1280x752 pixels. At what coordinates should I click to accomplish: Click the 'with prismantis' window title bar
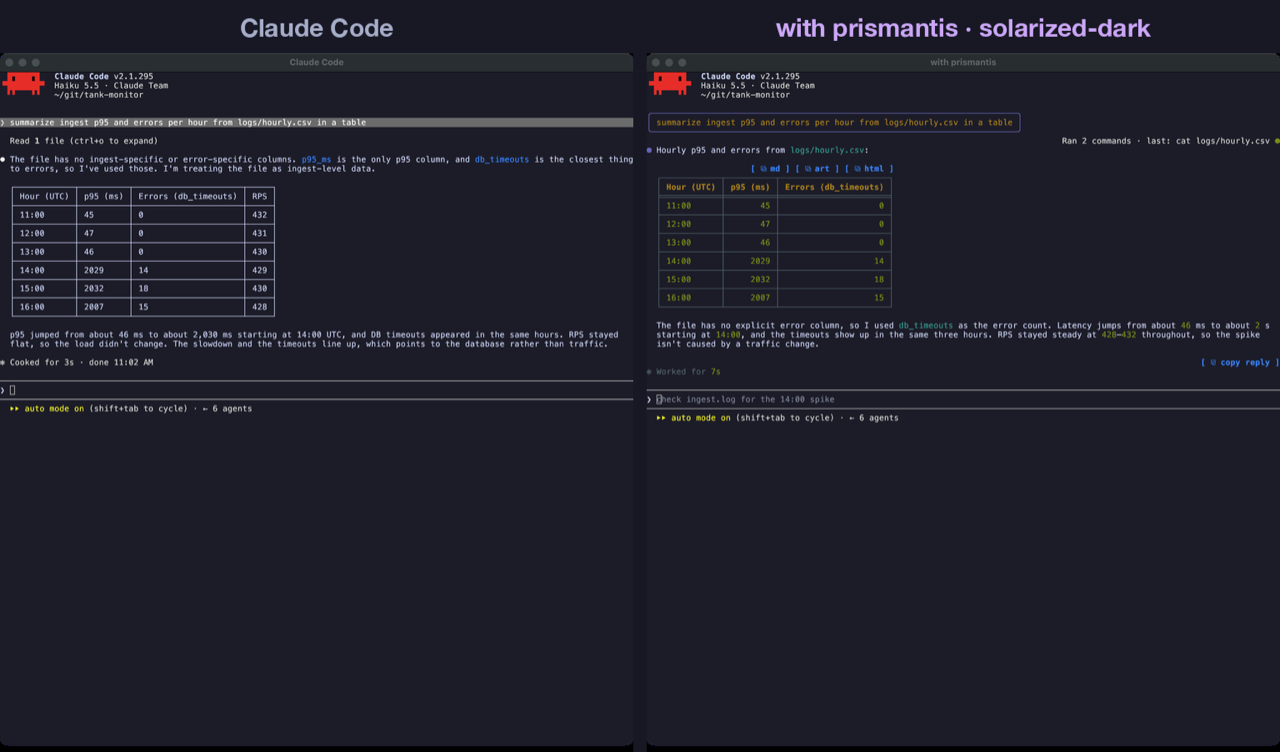963,62
